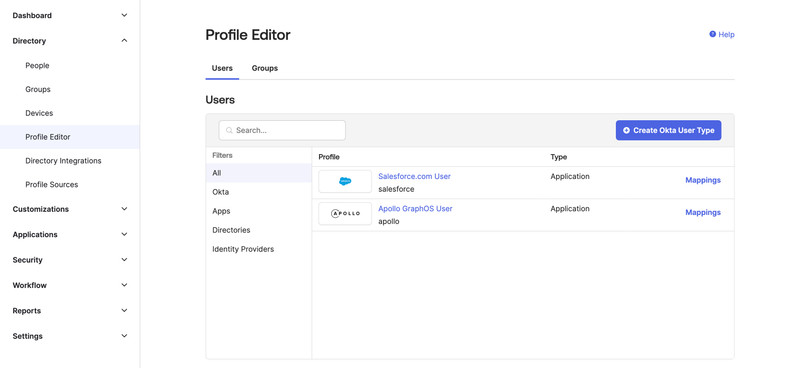This screenshot has width=800, height=368.
Task: Open Directory Integrations in the sidebar
Action: coord(63,161)
